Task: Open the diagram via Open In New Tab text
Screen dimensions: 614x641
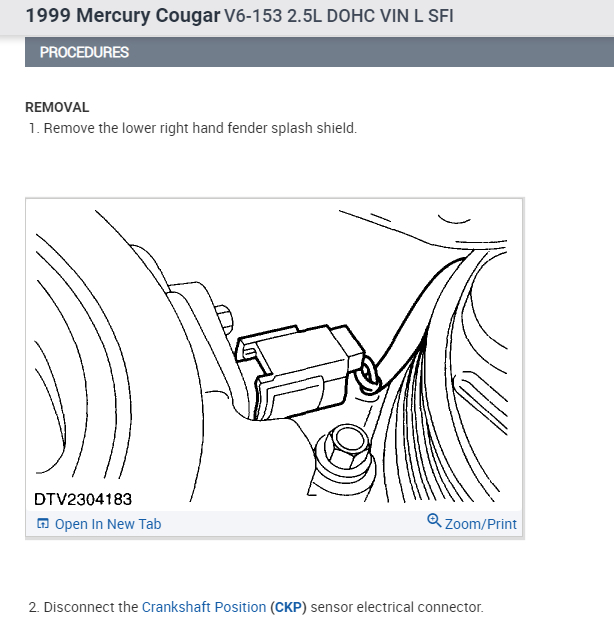Action: pyautogui.click(x=108, y=524)
